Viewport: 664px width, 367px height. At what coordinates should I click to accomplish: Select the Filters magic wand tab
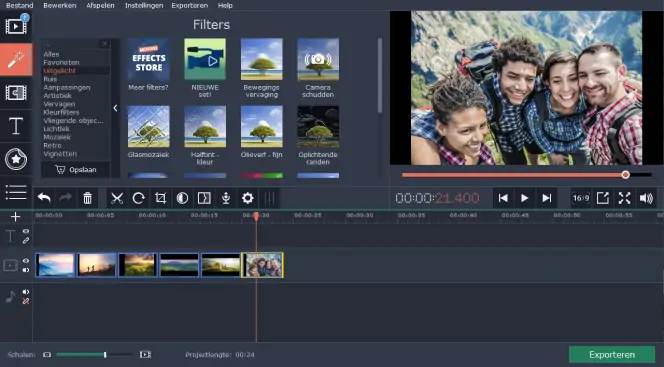16,60
